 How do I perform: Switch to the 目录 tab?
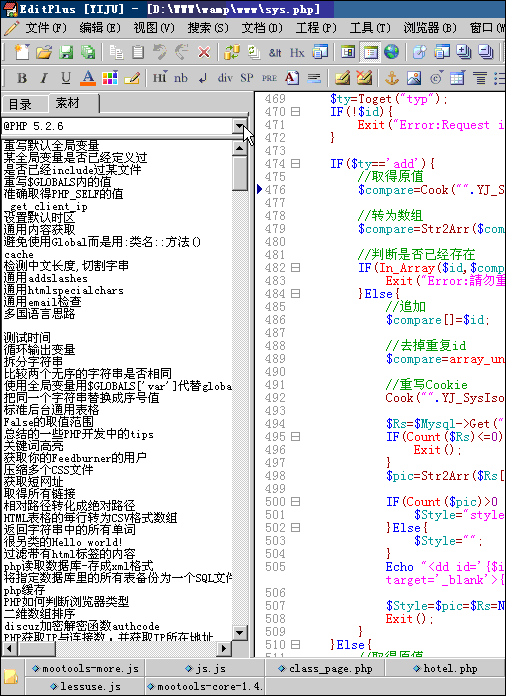tap(20, 105)
